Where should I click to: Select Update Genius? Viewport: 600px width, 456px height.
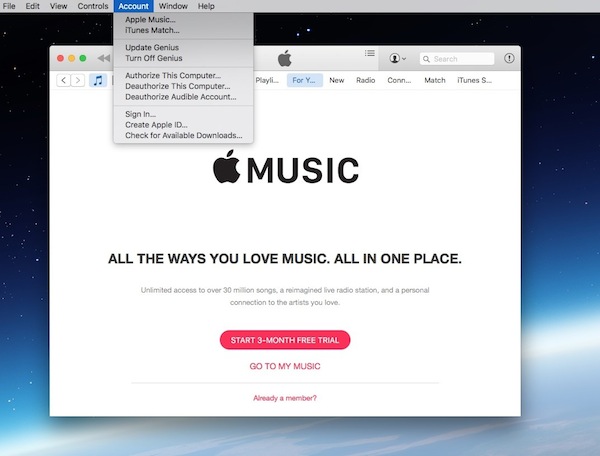(x=184, y=47)
